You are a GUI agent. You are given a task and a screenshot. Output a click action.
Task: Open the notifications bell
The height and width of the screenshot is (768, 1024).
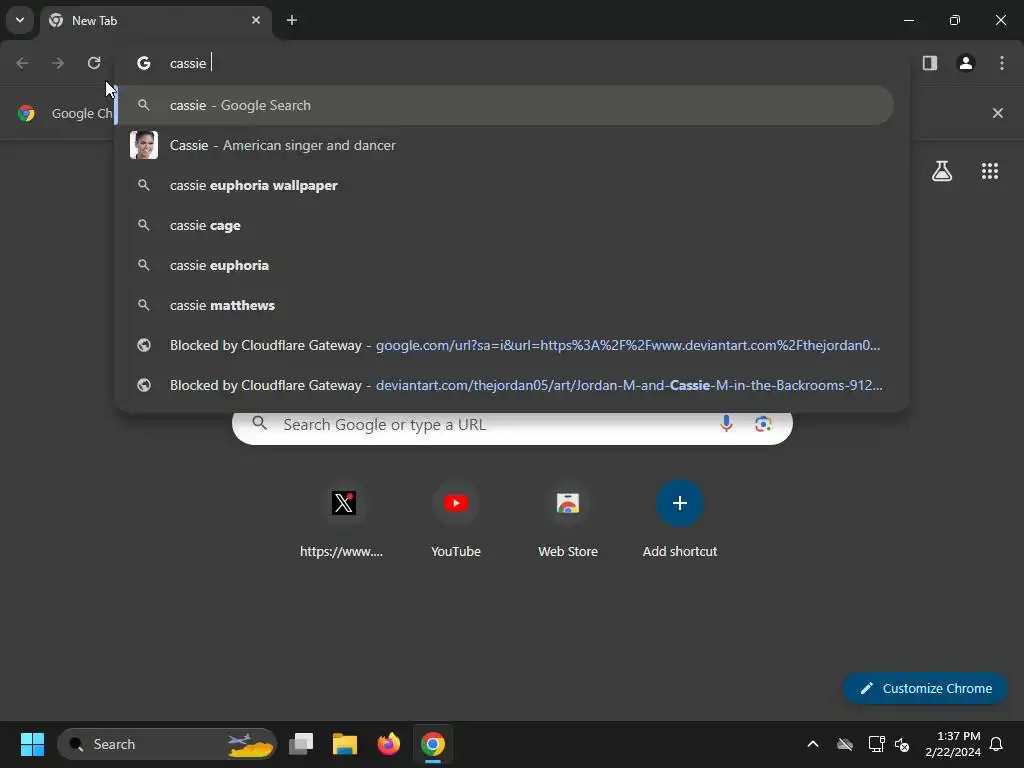pos(997,744)
